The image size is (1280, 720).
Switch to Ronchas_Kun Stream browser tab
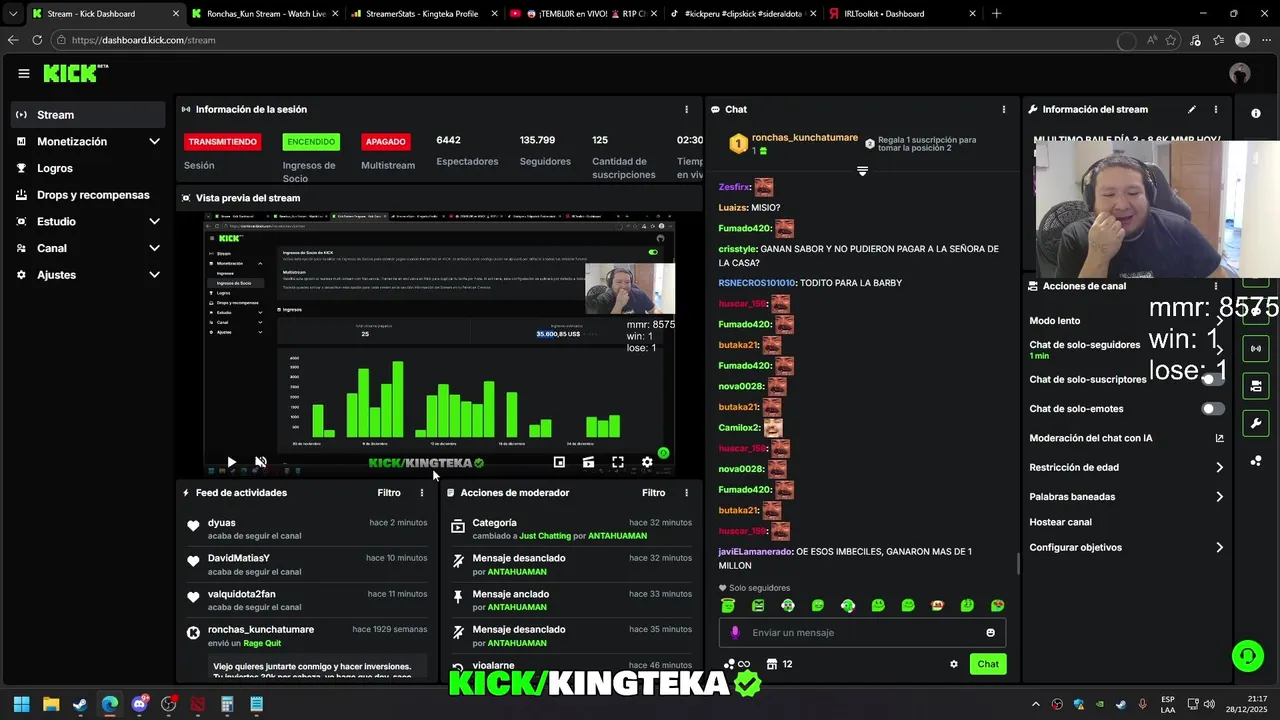[263, 14]
